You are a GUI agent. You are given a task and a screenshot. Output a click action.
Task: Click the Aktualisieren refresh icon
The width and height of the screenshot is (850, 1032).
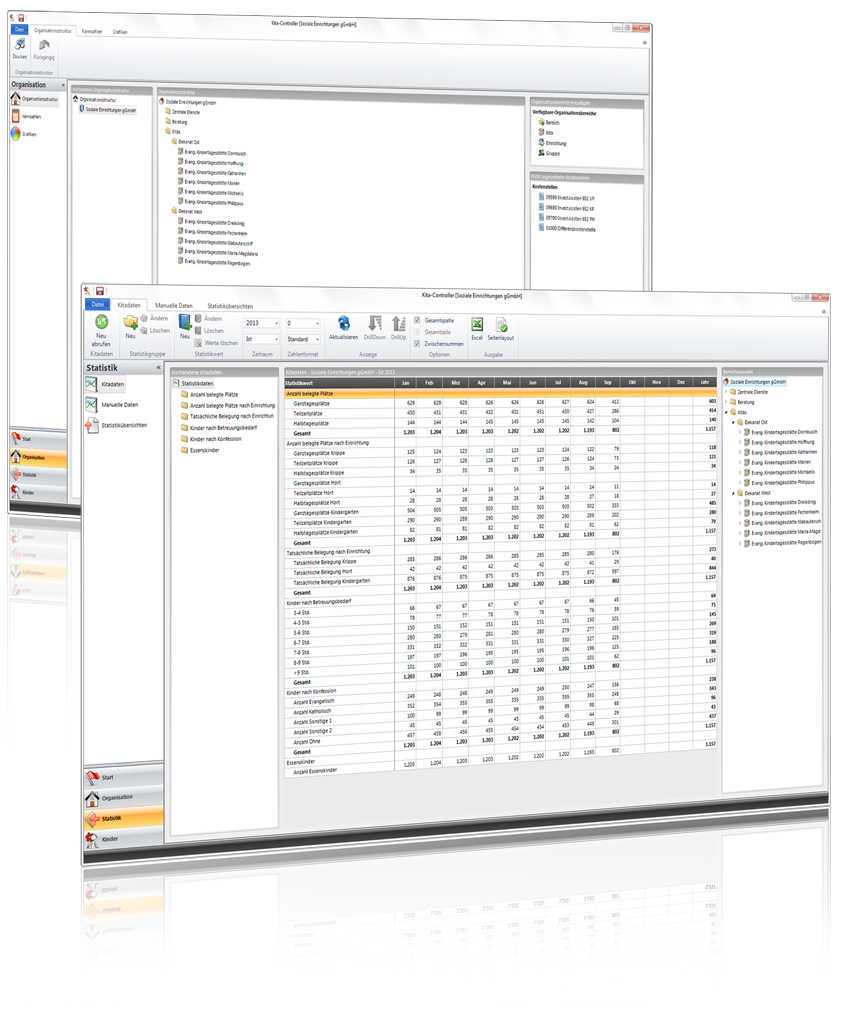[343, 323]
